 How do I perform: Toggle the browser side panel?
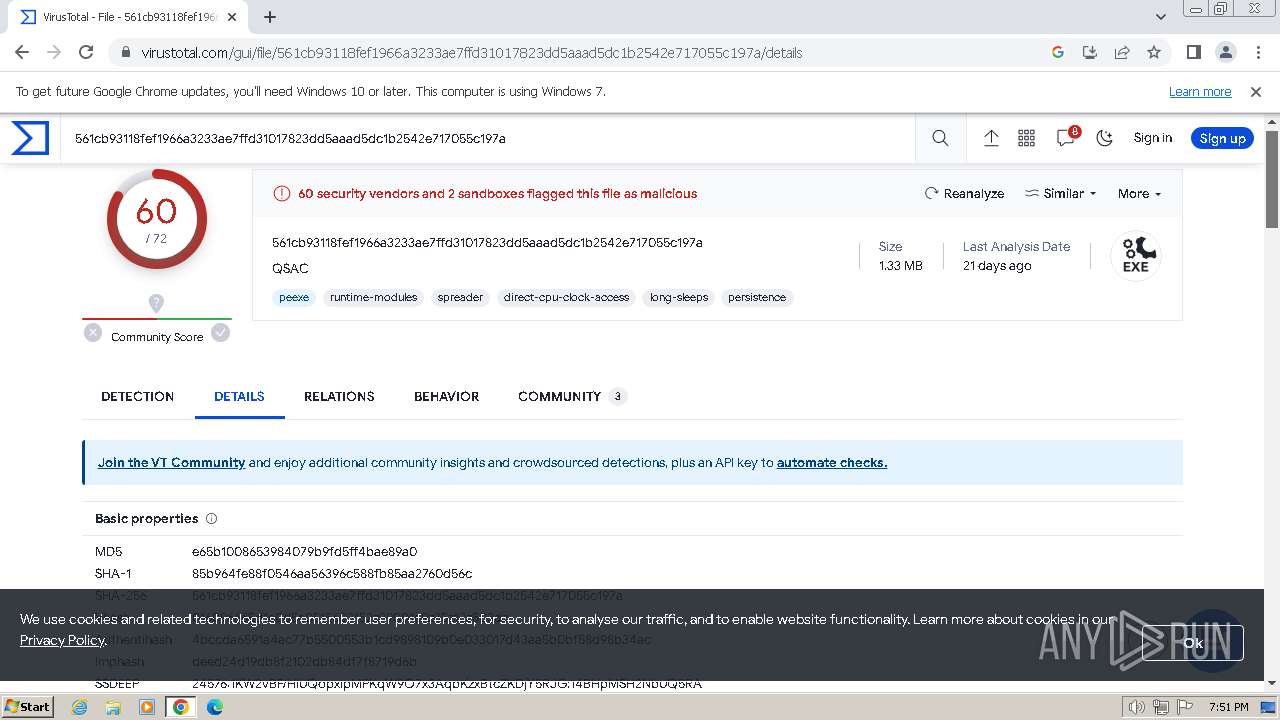point(1193,53)
